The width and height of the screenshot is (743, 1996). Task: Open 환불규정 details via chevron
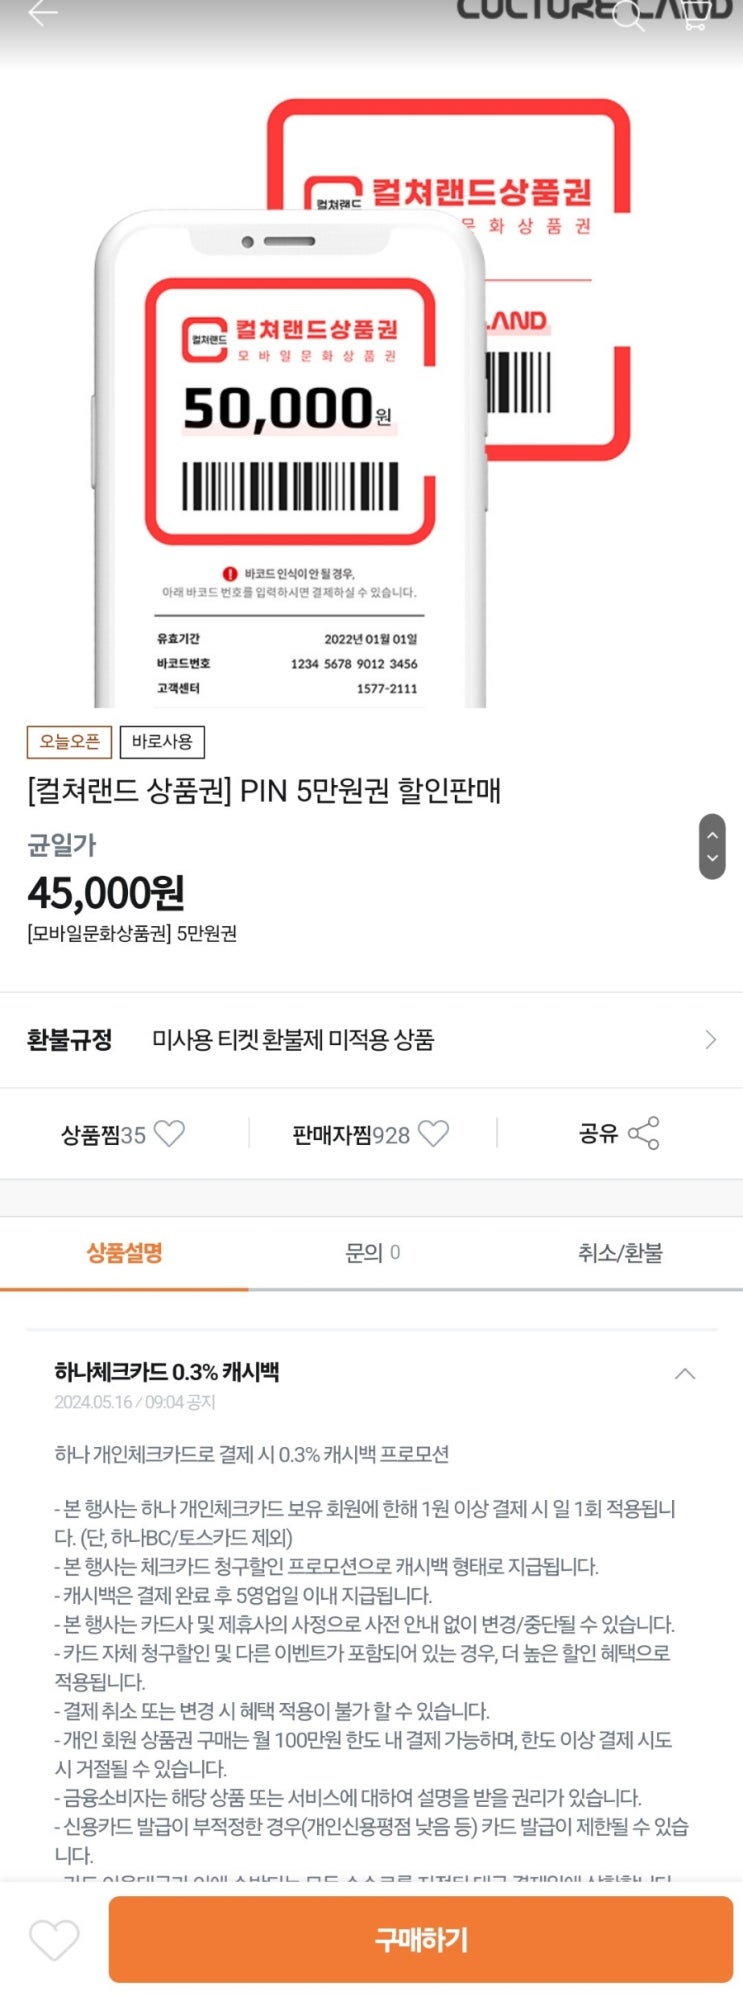[x=711, y=1040]
